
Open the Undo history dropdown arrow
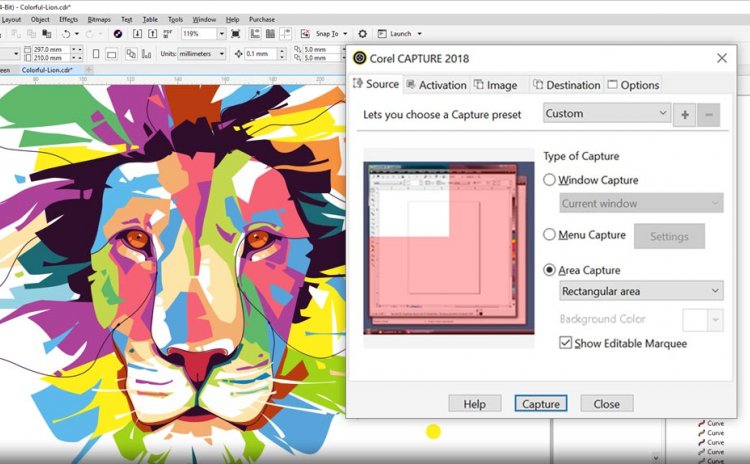[x=77, y=33]
